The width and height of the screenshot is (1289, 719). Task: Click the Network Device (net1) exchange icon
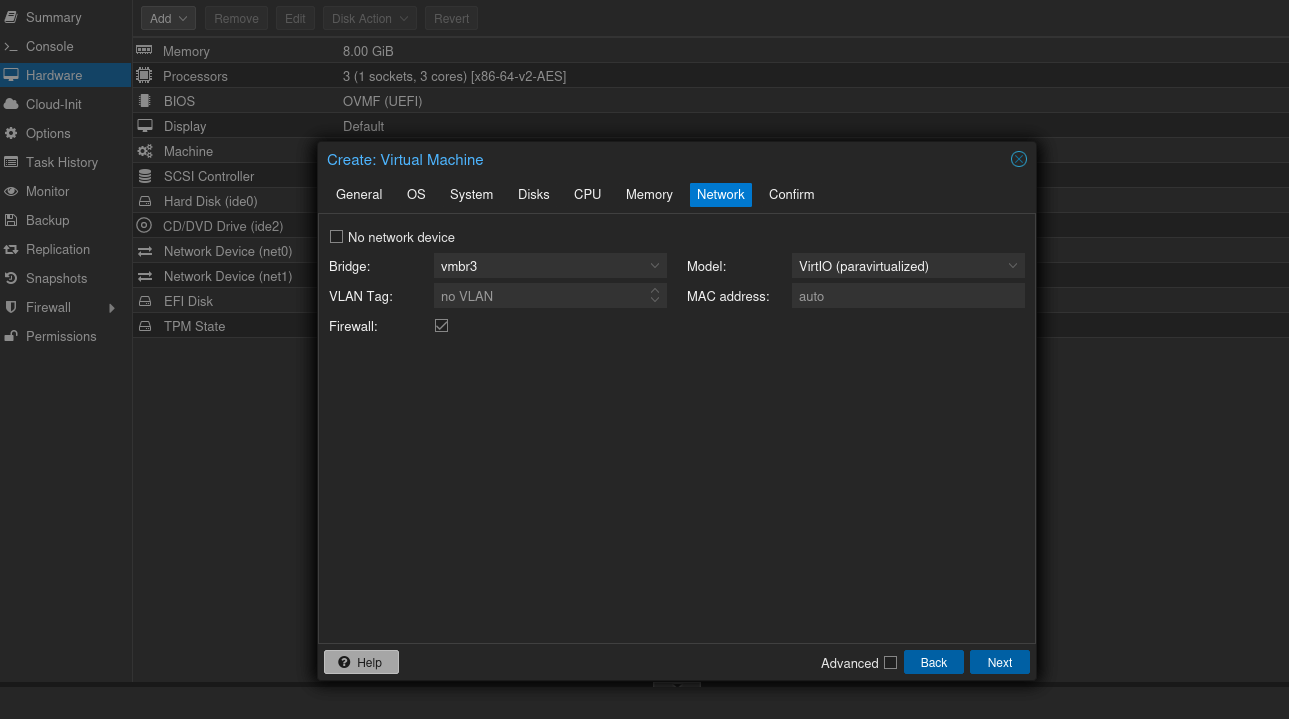click(x=145, y=276)
